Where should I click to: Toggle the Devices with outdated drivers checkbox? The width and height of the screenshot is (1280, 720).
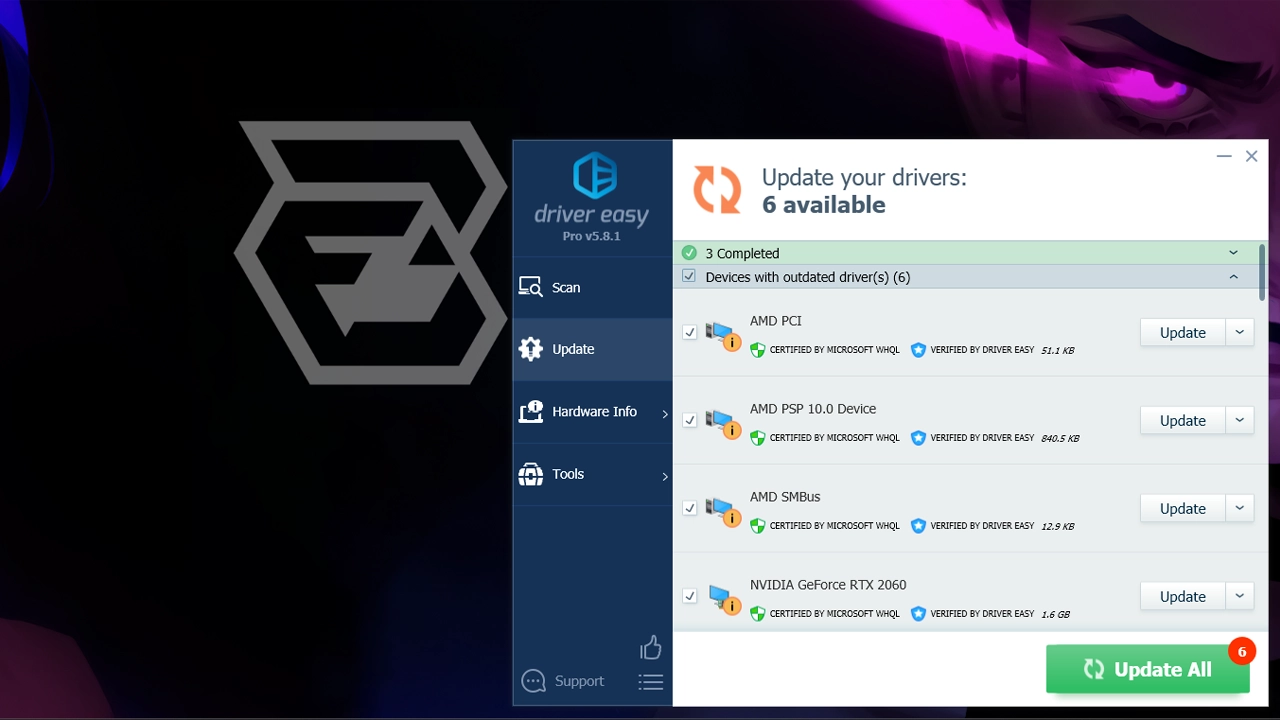click(689, 276)
